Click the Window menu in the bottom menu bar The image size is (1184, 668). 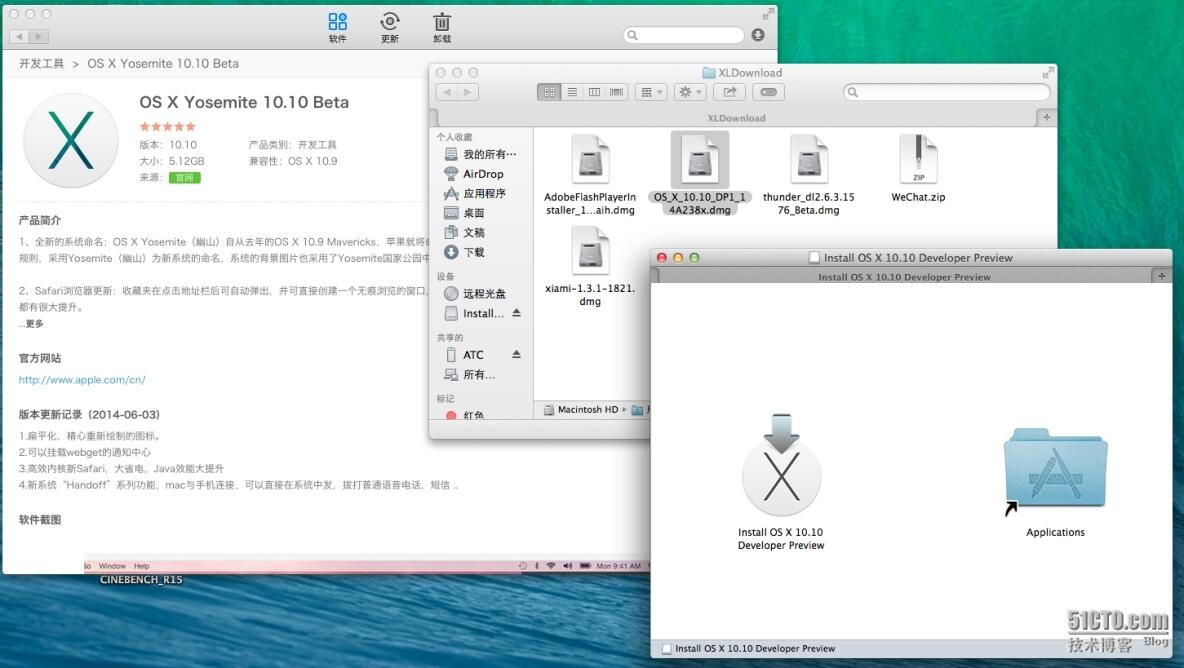[x=113, y=564]
